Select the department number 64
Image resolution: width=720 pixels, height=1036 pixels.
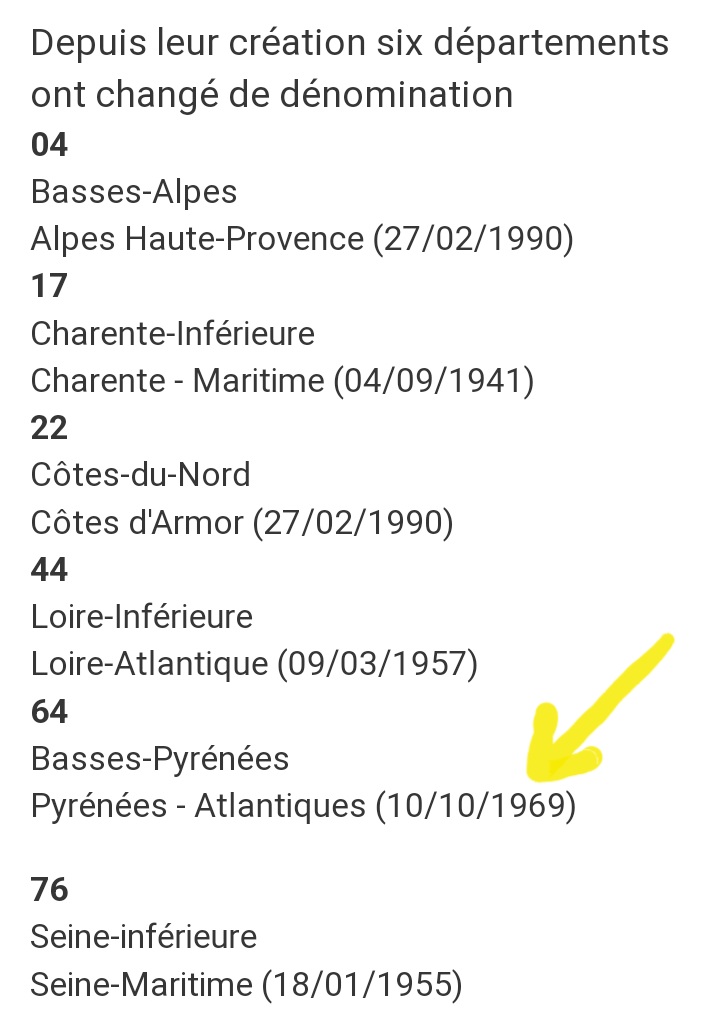click(x=50, y=712)
